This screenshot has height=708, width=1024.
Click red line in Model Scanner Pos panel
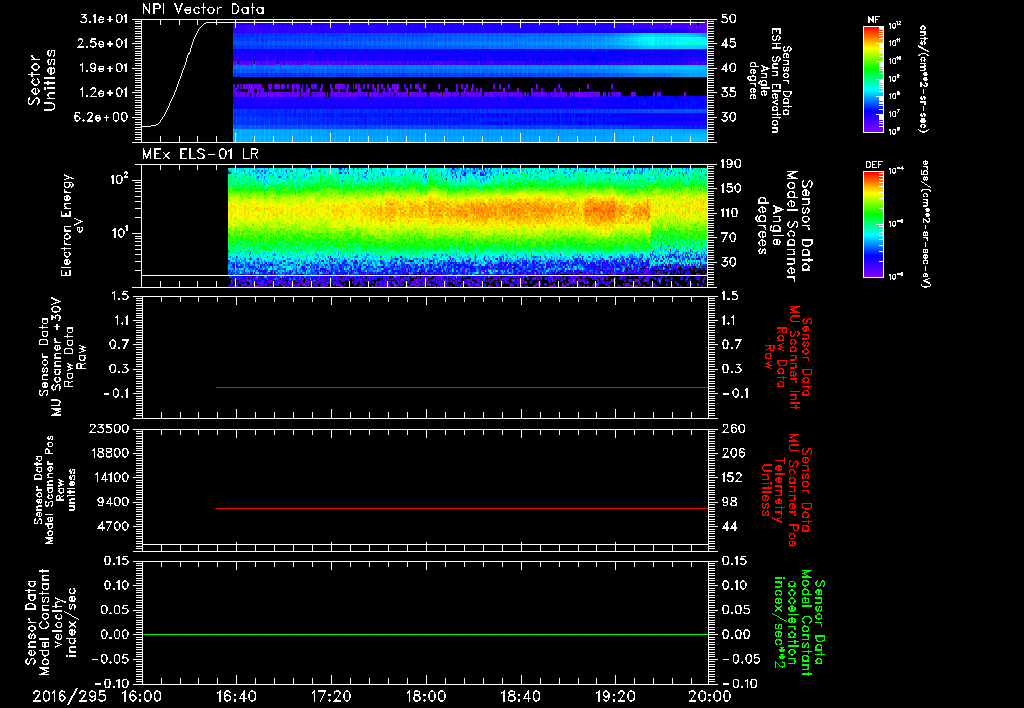click(x=462, y=508)
